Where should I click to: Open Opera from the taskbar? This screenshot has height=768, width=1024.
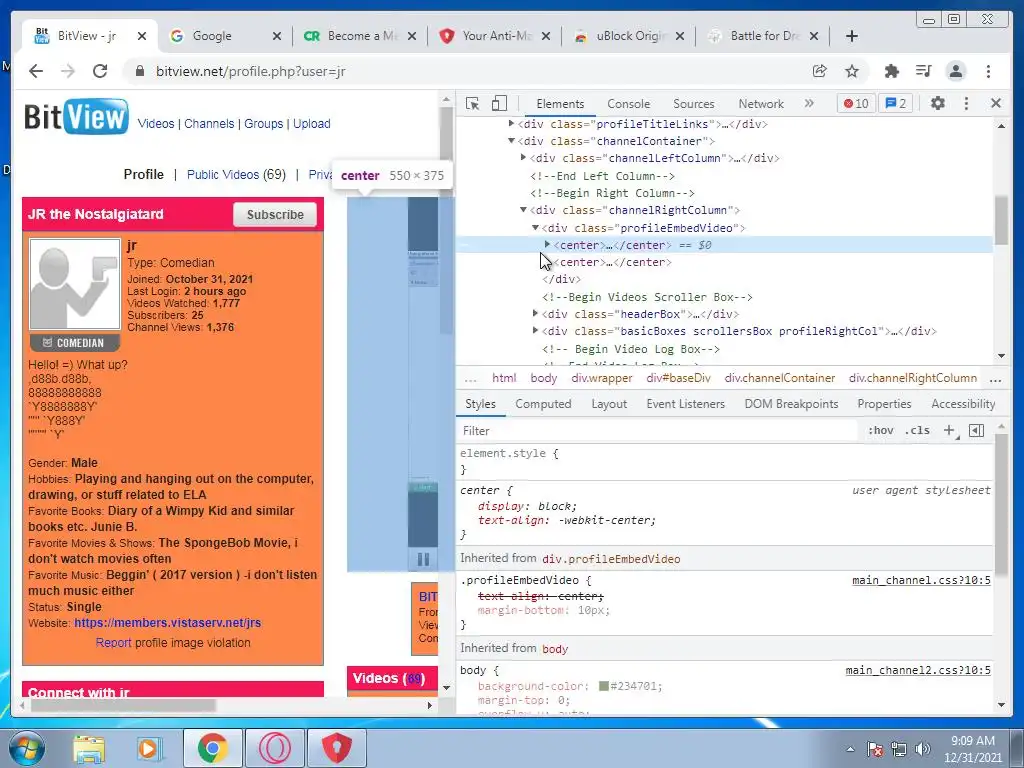274,748
